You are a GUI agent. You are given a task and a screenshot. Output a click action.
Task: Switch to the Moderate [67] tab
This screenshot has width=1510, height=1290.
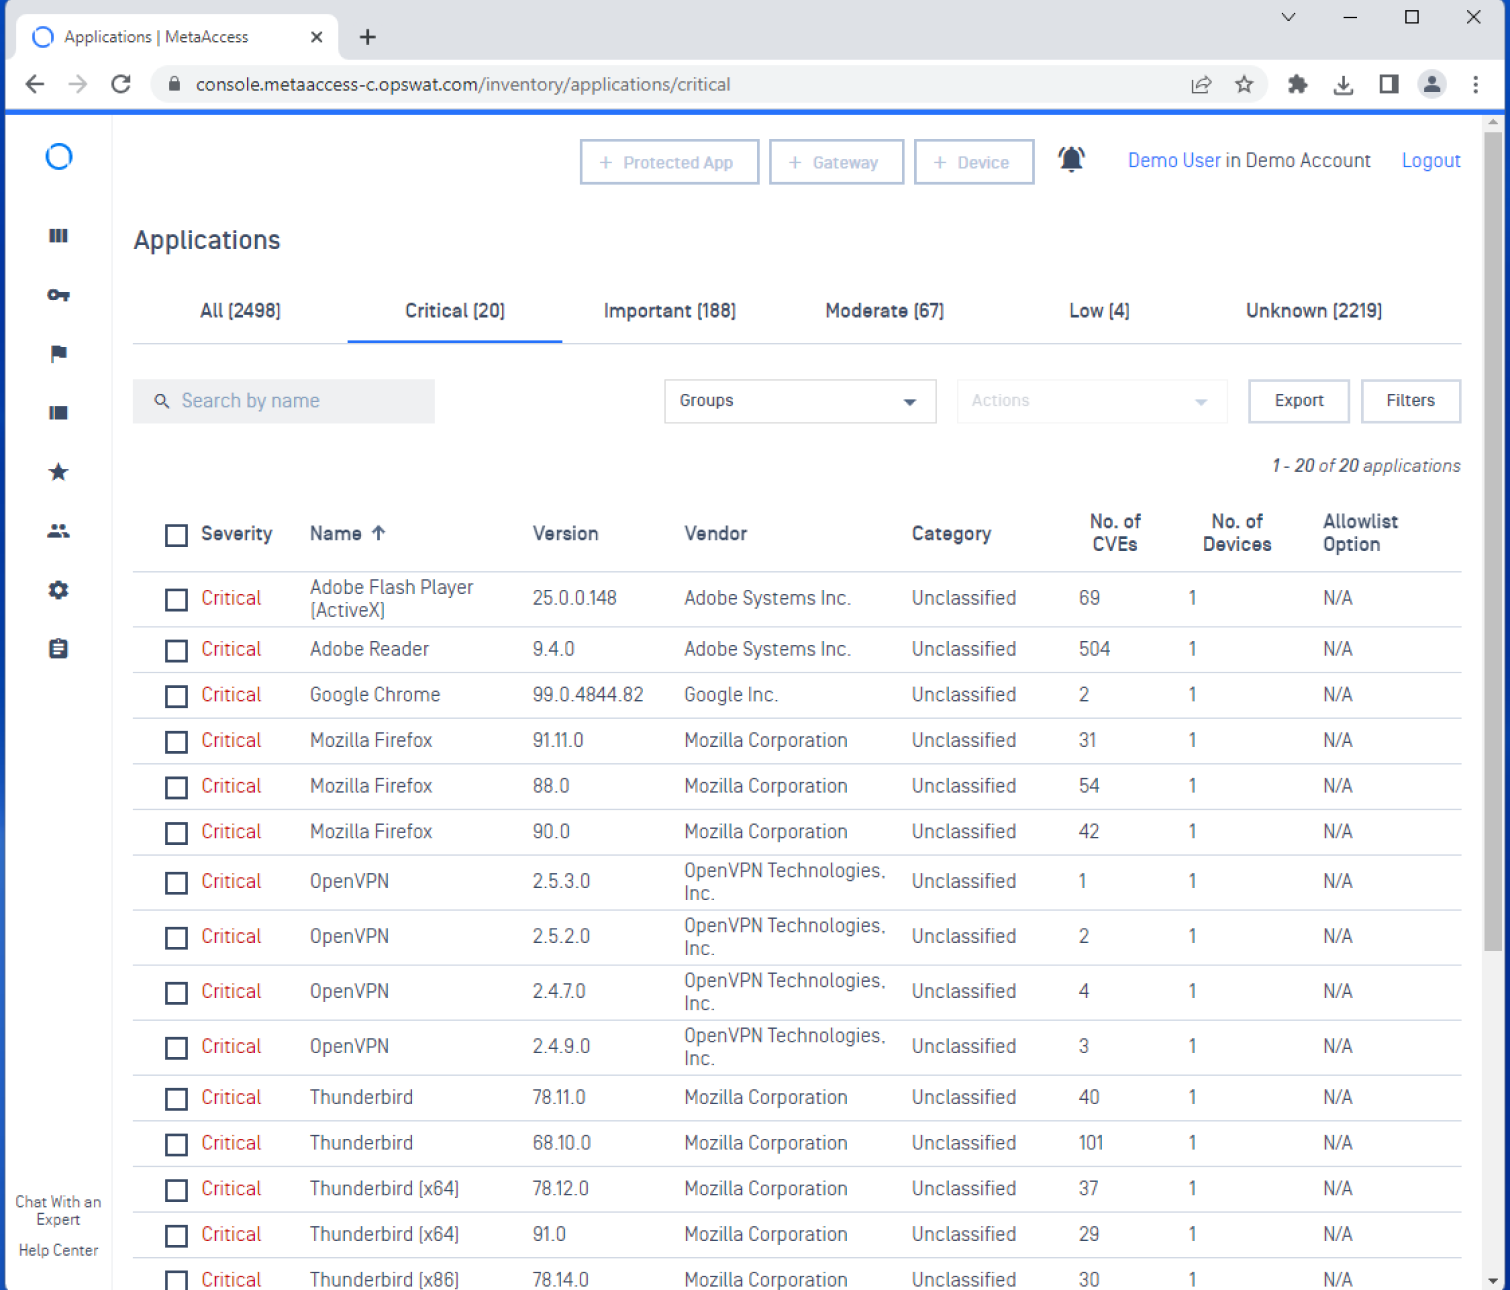pos(885,311)
